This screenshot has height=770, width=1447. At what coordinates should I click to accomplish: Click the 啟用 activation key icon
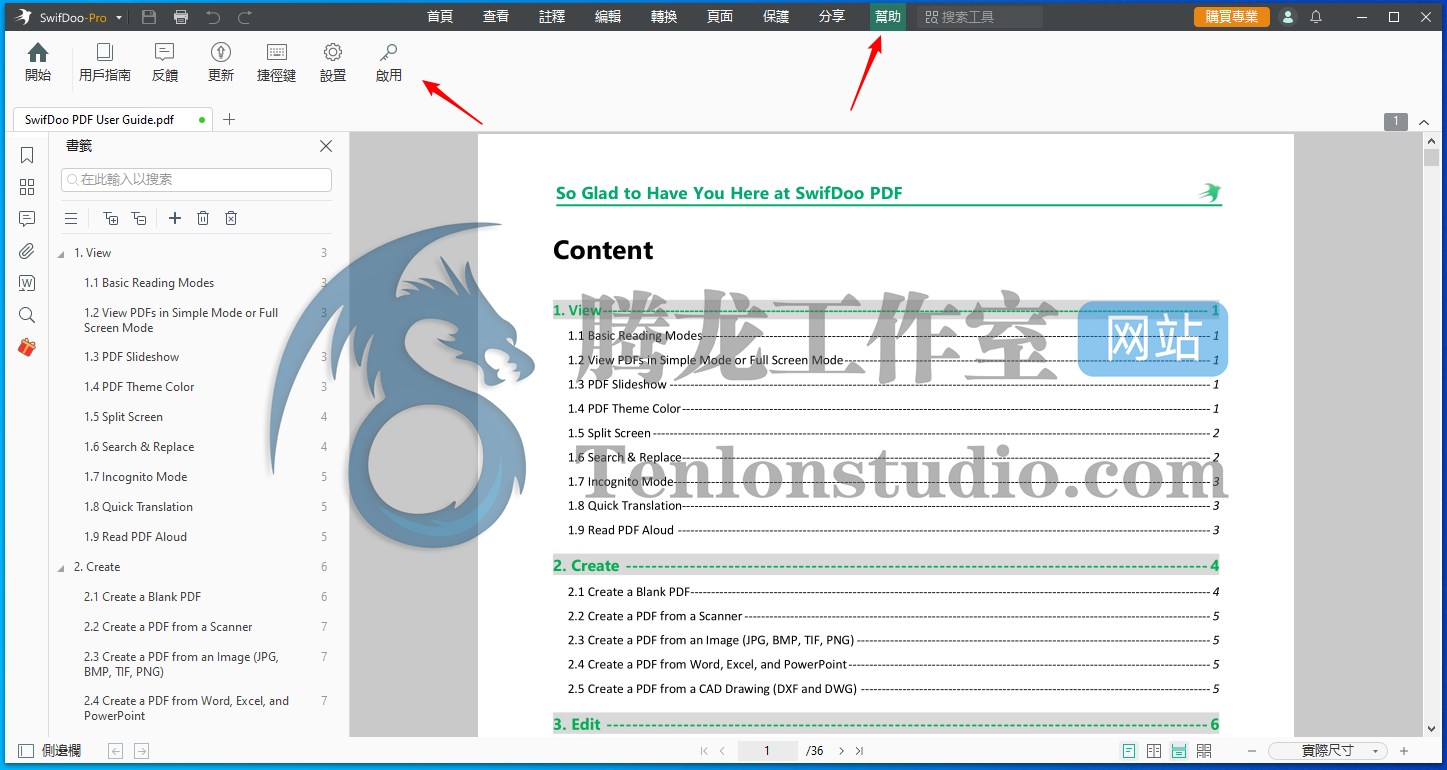389,62
